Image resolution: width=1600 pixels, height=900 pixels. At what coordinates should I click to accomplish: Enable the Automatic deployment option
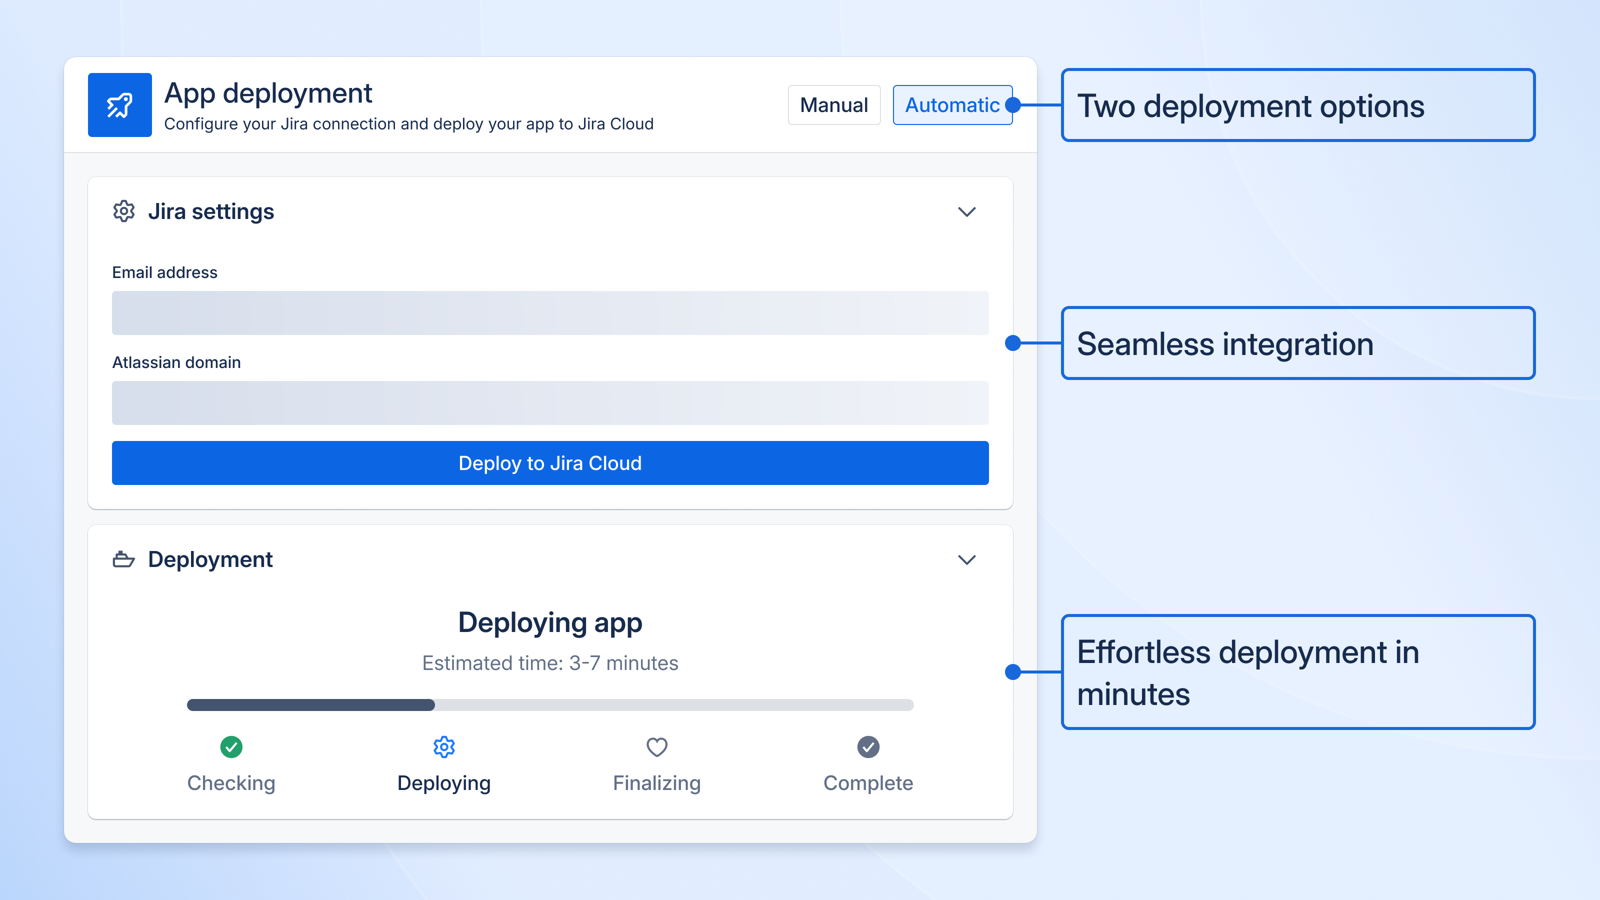click(x=952, y=105)
